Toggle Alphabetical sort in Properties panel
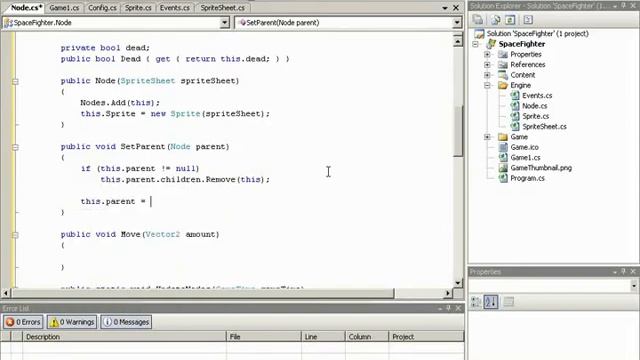This screenshot has height=360, width=640. (x=491, y=302)
